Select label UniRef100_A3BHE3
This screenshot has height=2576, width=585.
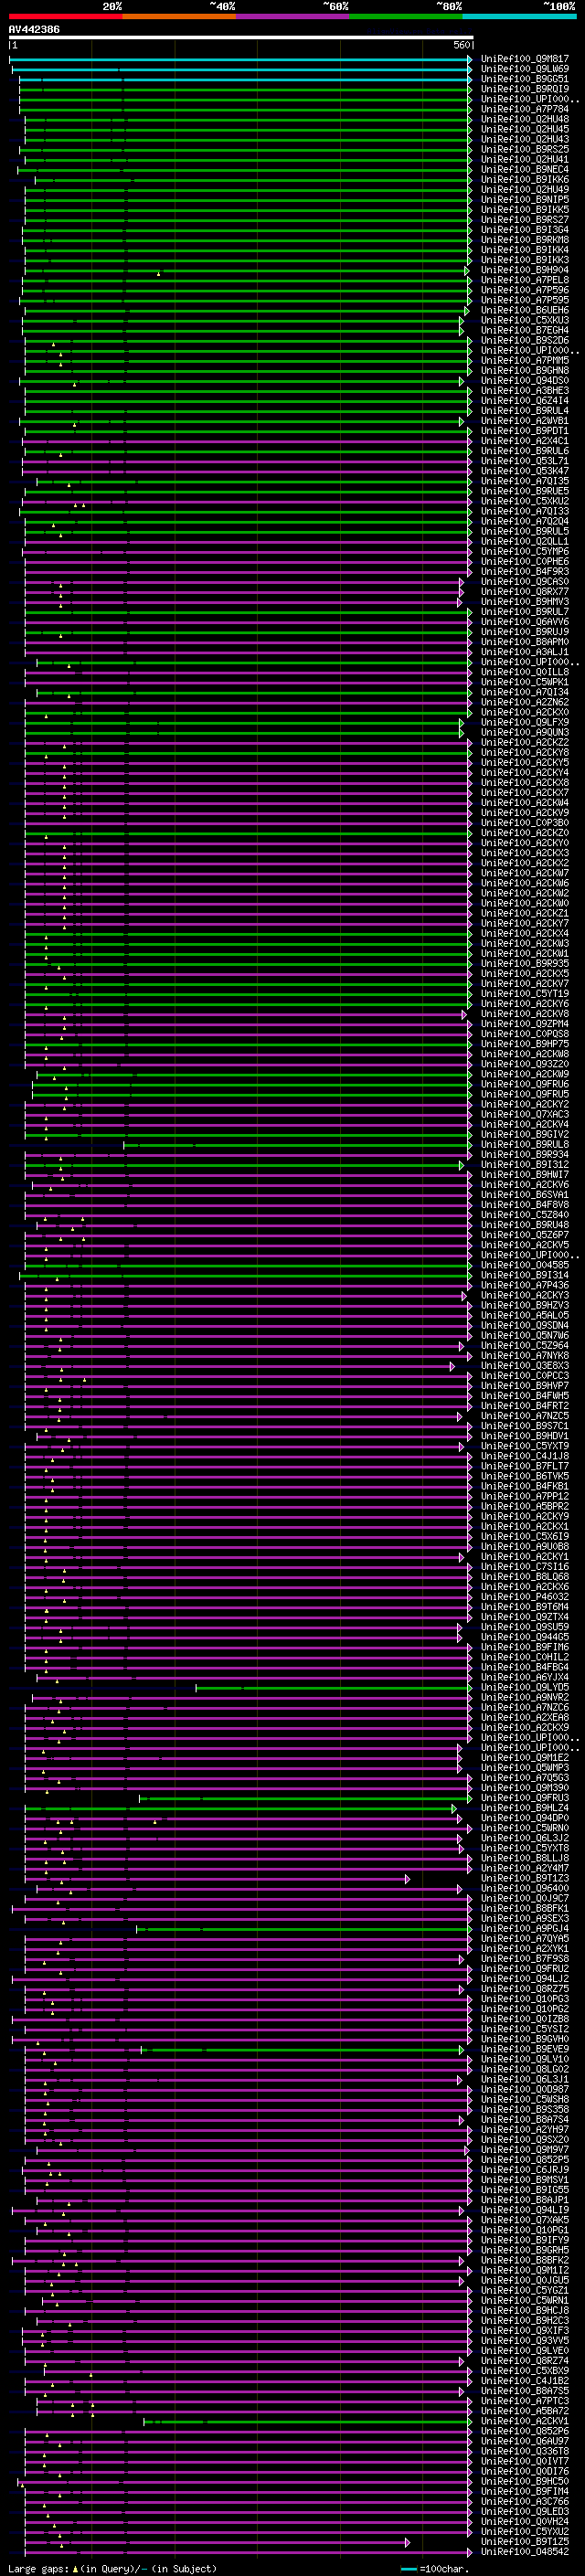coord(524,391)
